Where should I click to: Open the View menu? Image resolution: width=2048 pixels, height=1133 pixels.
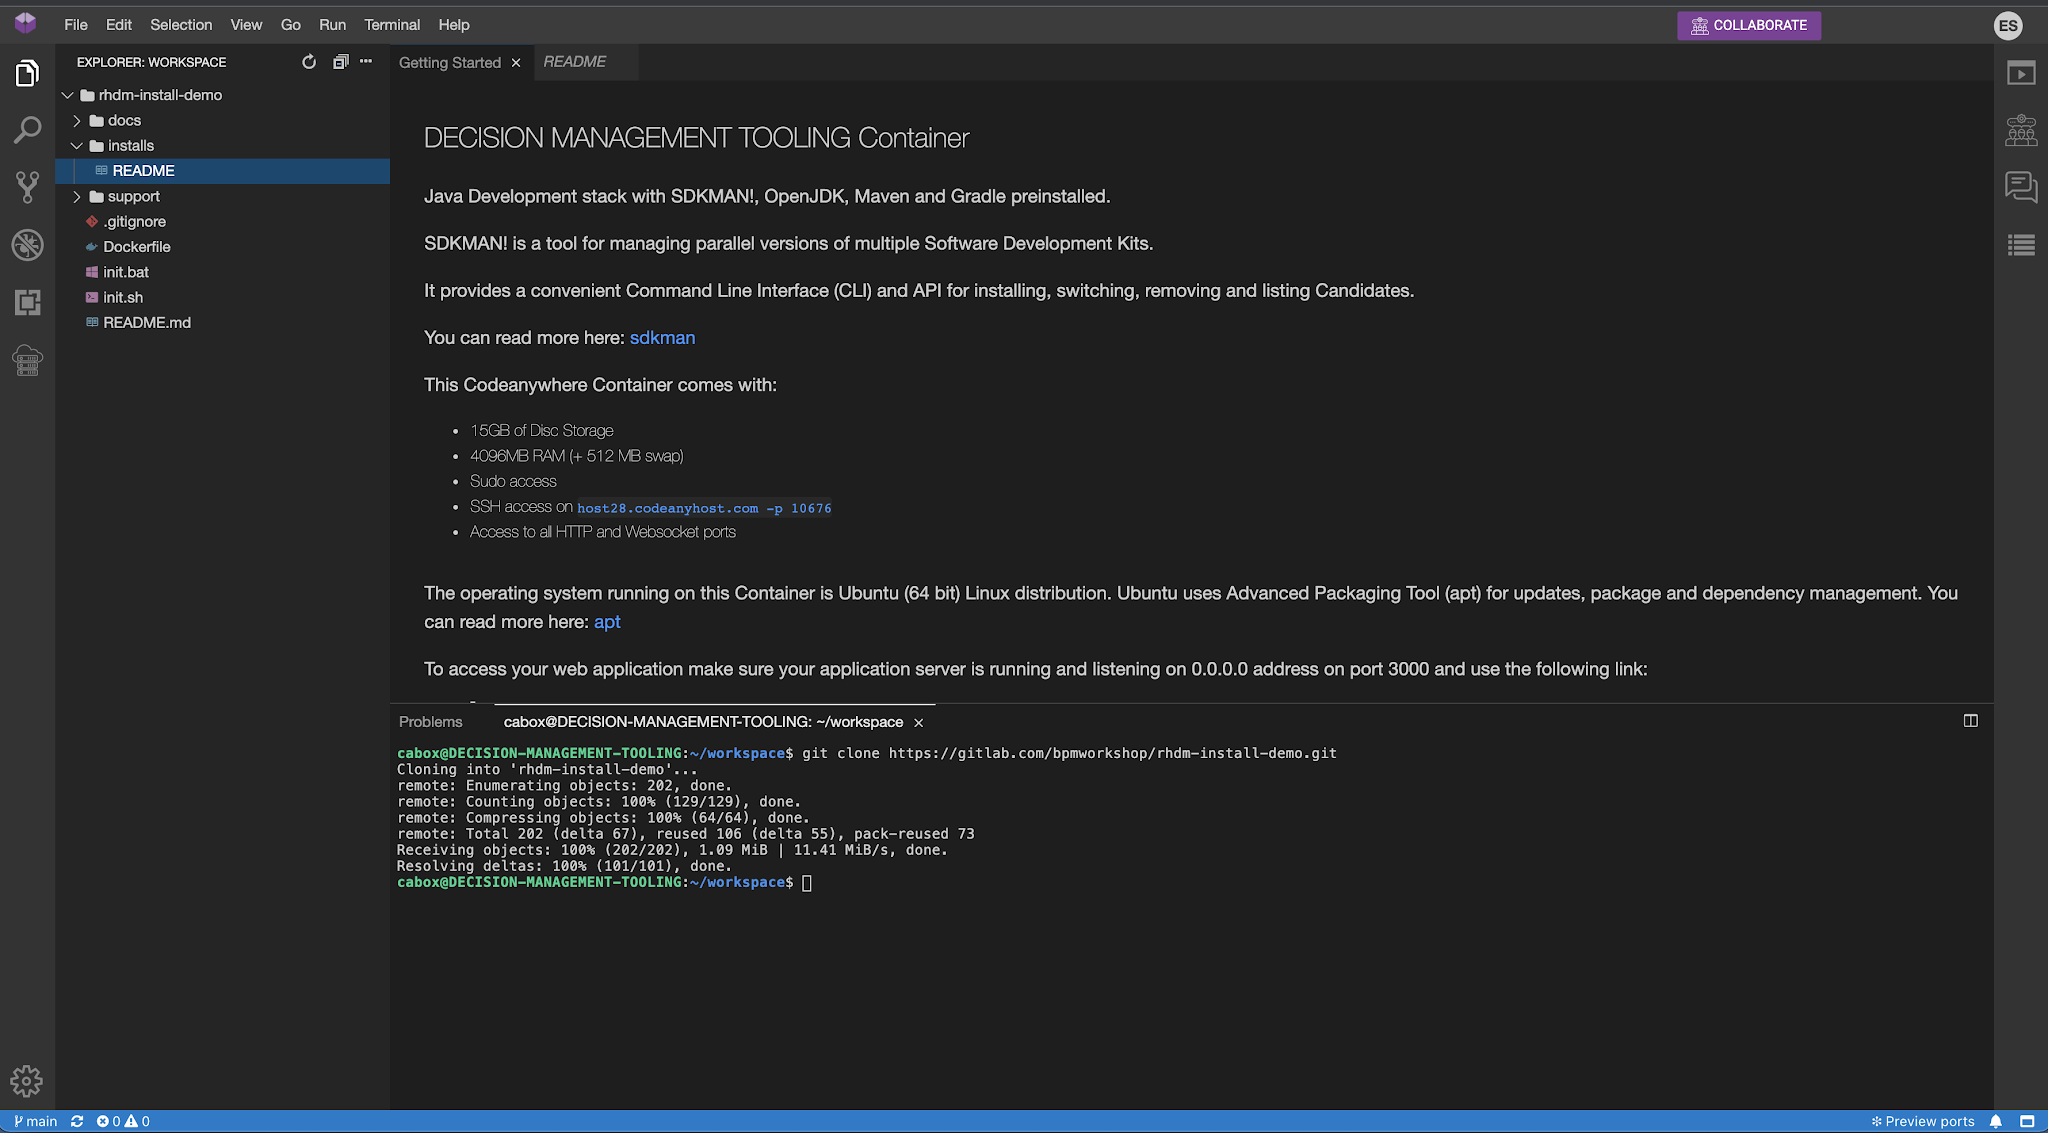point(246,25)
